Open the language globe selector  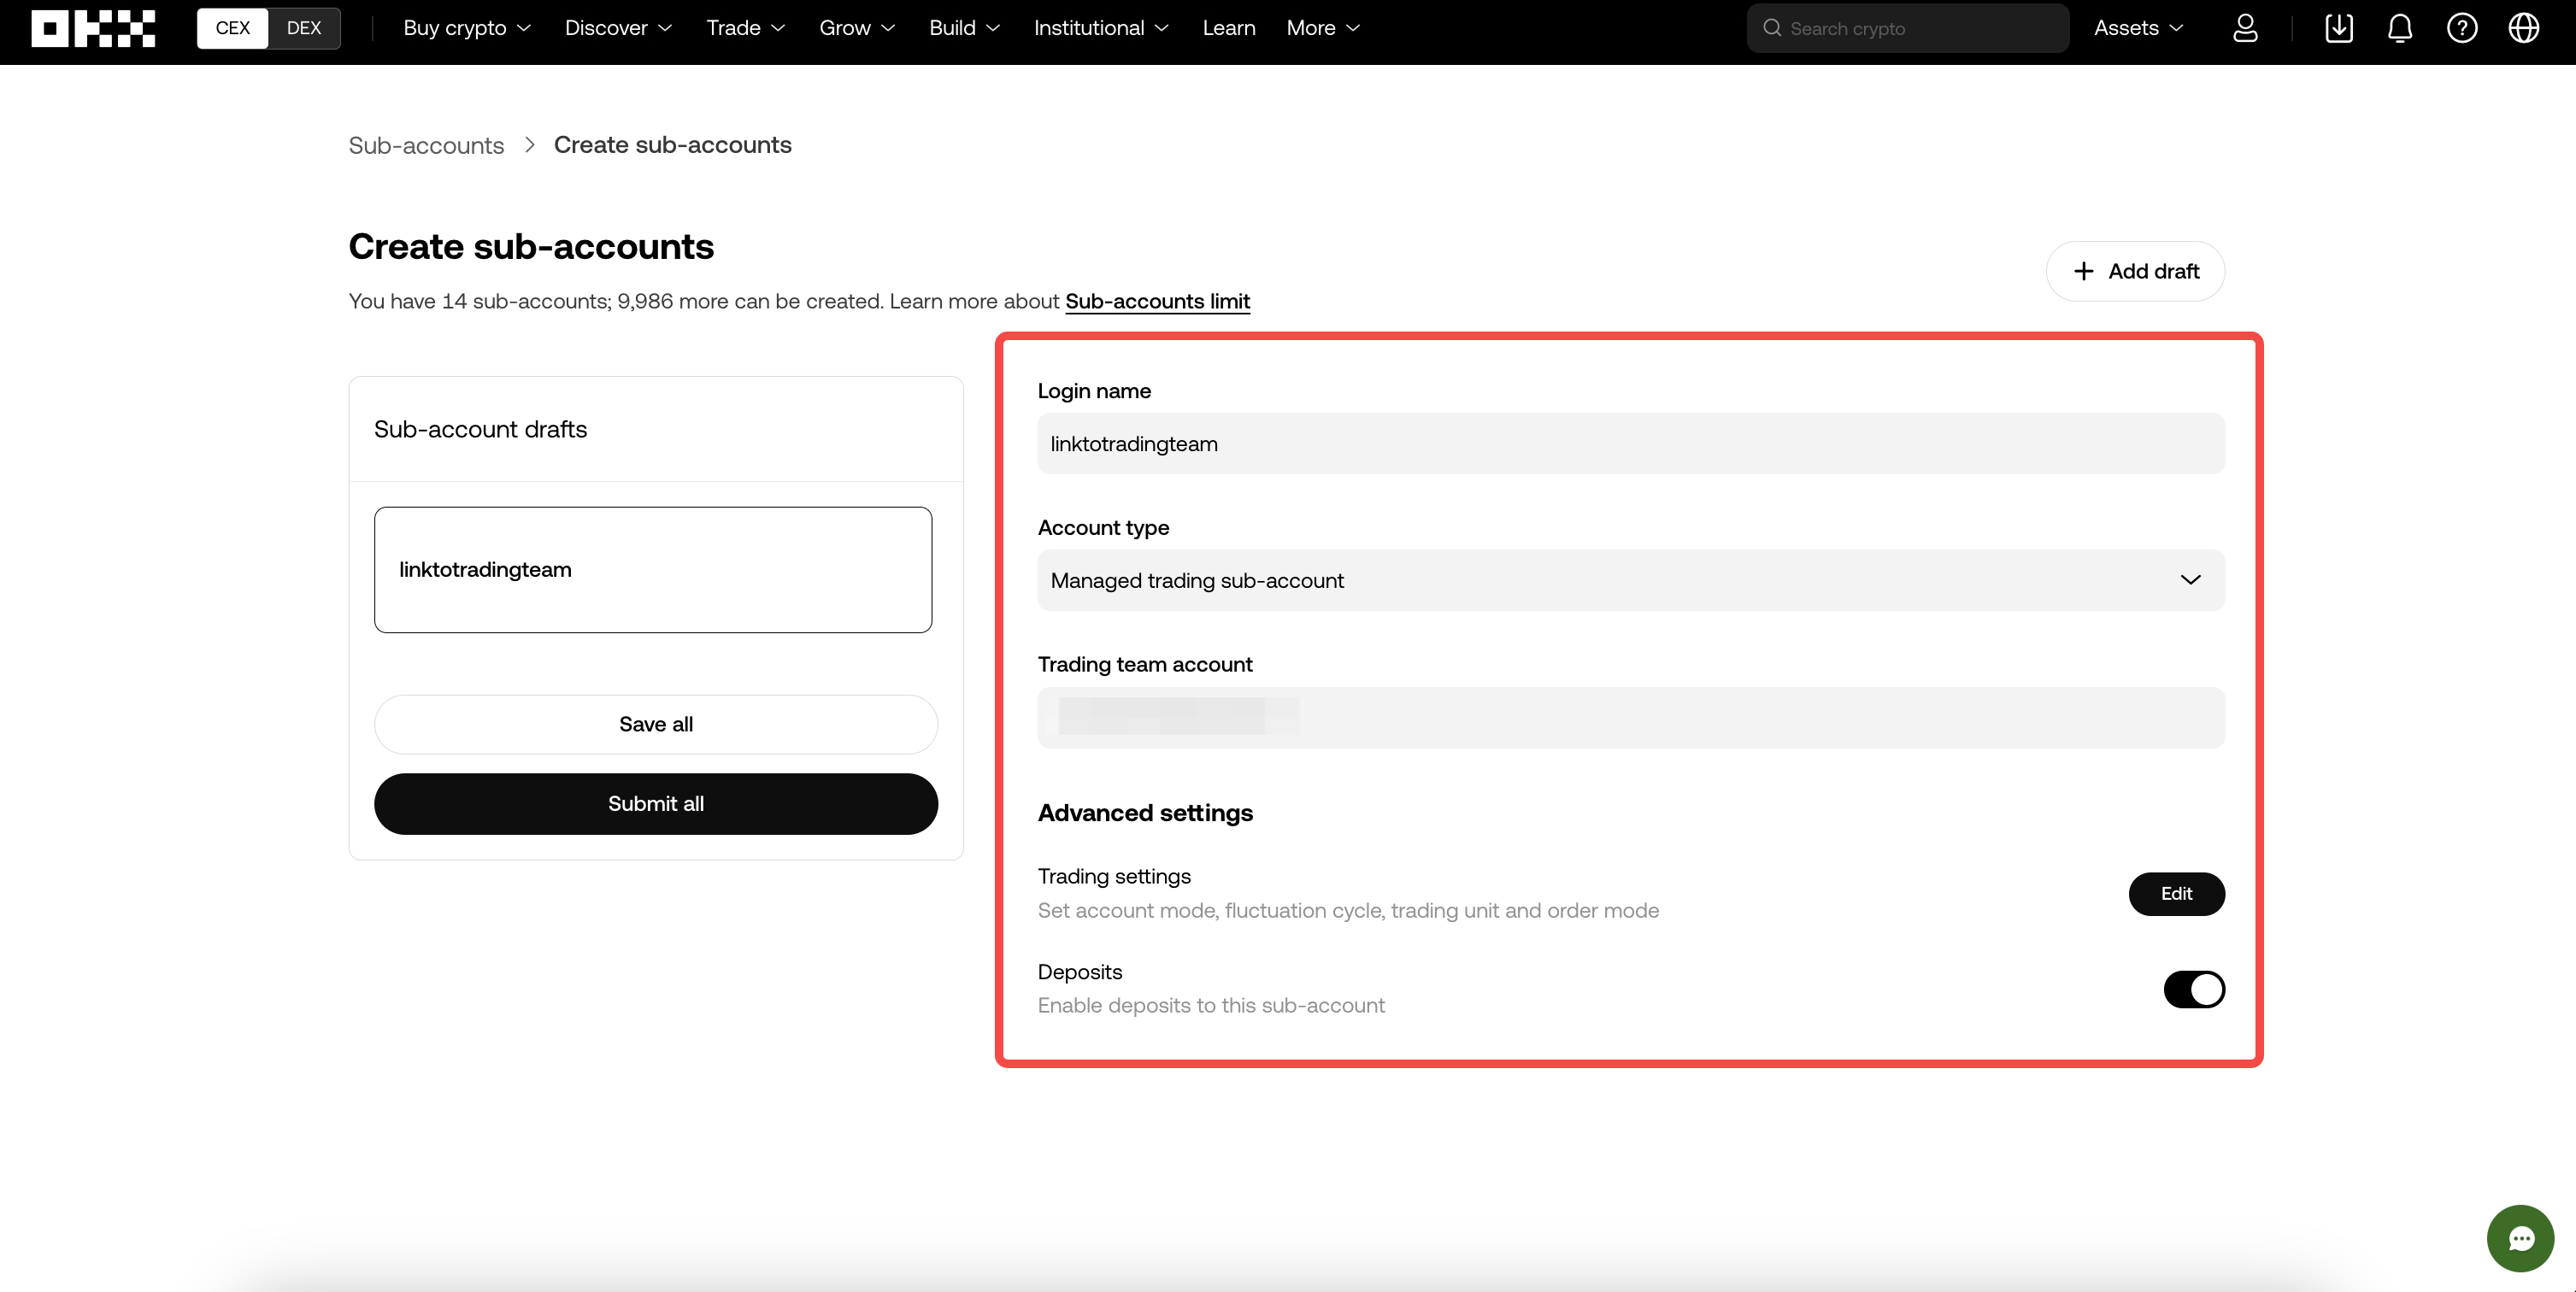(2523, 28)
